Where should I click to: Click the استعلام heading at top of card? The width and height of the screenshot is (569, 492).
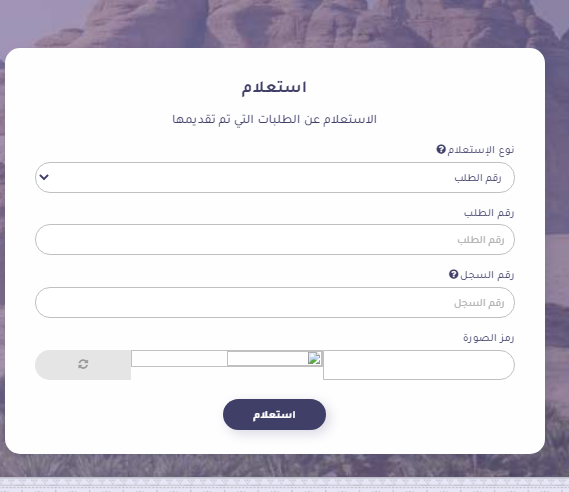click(x=274, y=87)
